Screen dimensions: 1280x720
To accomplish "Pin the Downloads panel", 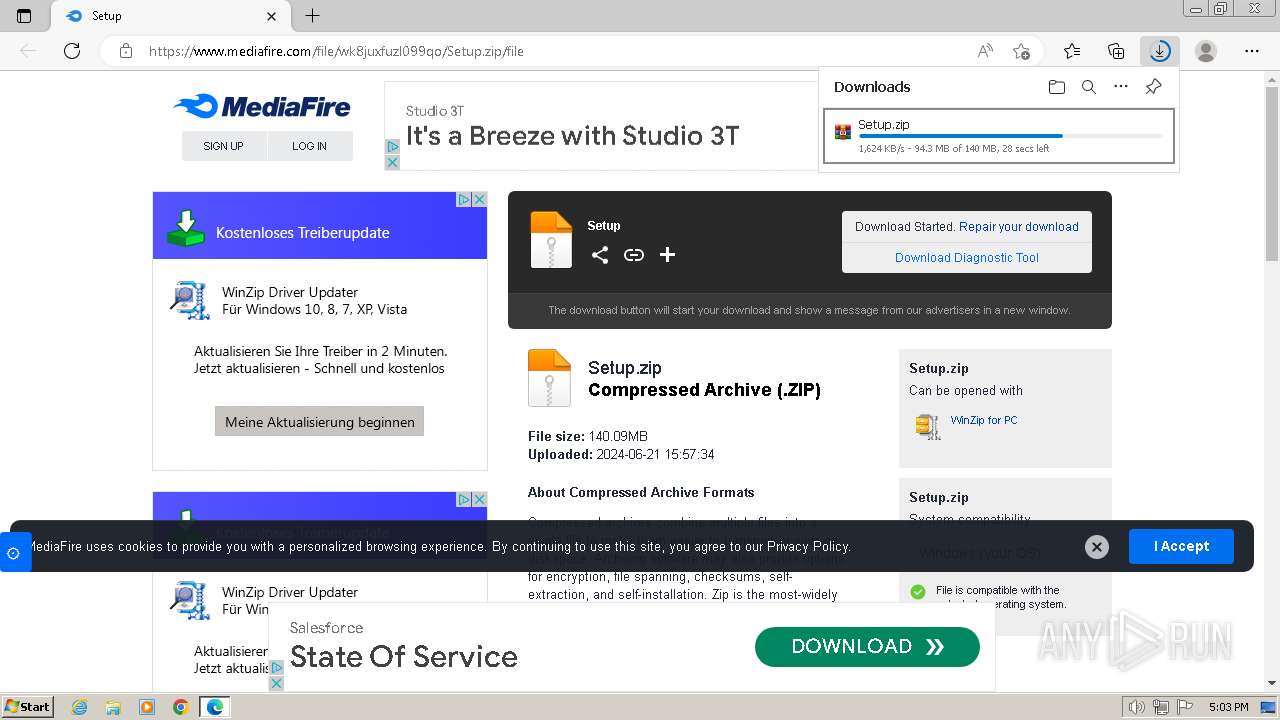I will coord(1153,87).
